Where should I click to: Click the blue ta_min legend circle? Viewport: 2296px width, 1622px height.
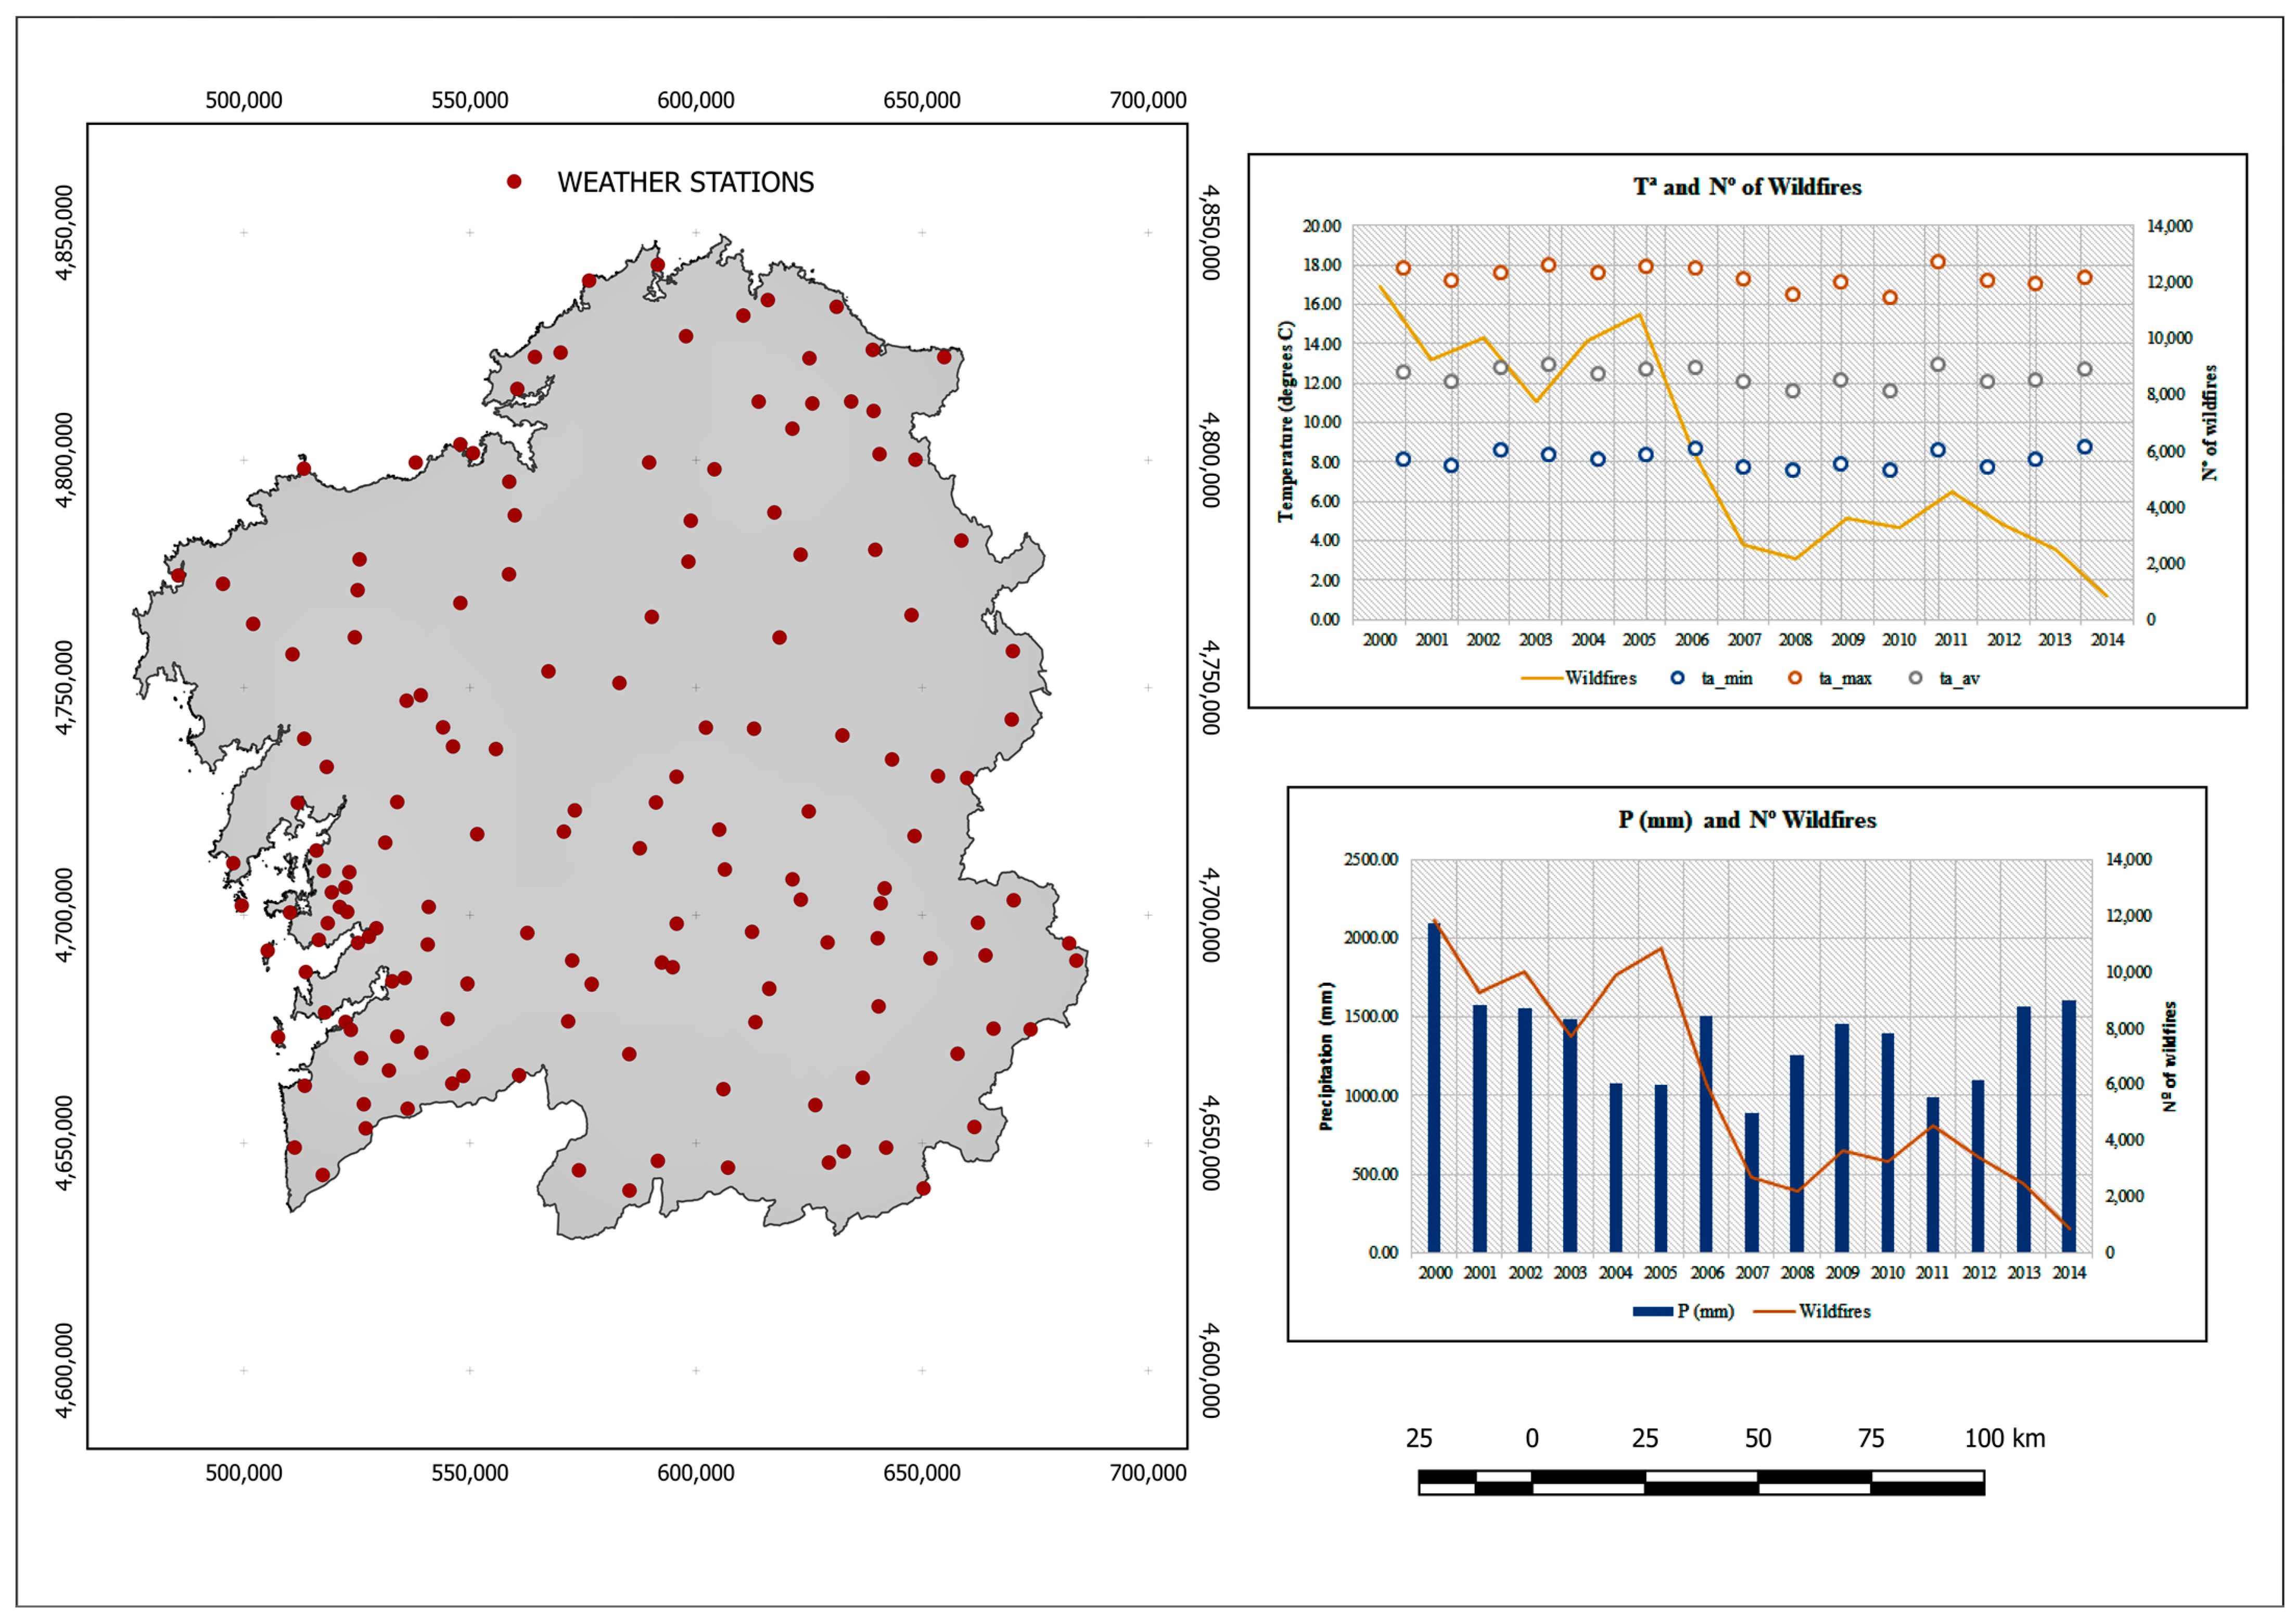tap(1677, 678)
